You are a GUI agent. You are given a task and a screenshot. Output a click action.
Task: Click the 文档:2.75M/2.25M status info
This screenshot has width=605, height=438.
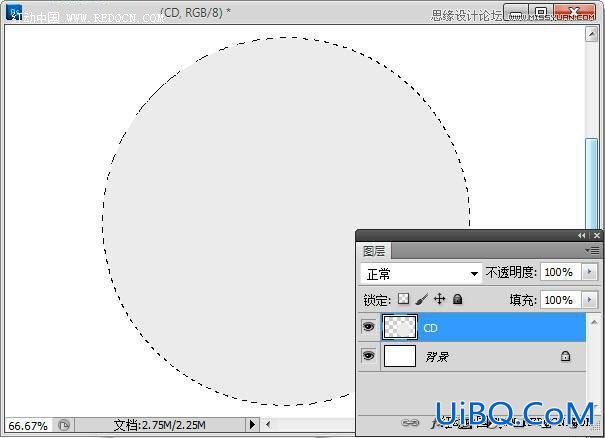tap(159, 425)
